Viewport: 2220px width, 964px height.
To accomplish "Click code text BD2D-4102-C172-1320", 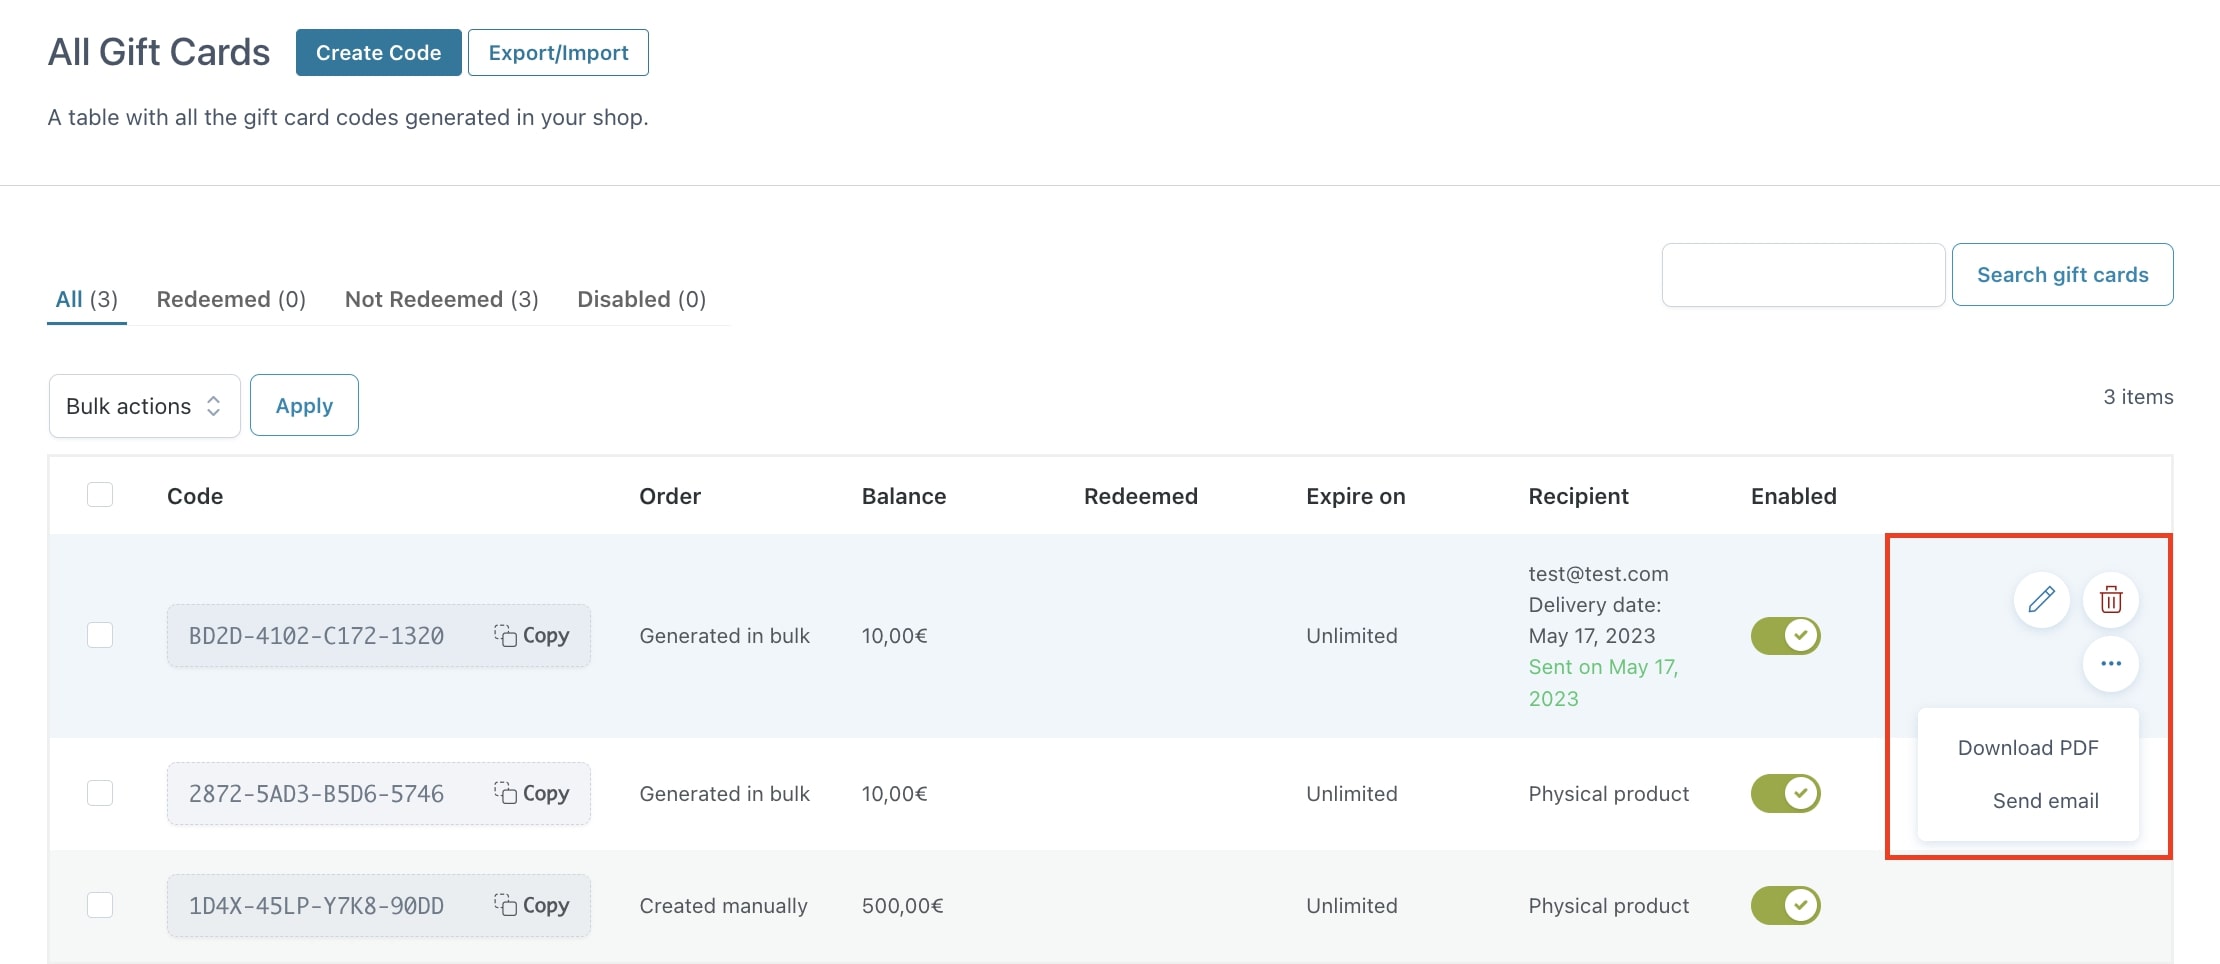I will pos(316,636).
